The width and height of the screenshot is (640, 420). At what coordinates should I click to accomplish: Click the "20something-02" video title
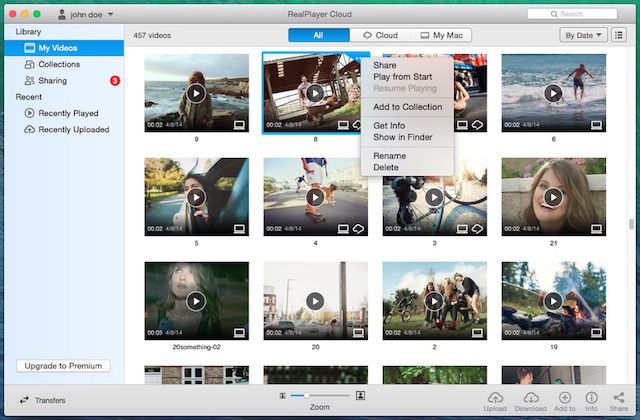[x=196, y=347]
